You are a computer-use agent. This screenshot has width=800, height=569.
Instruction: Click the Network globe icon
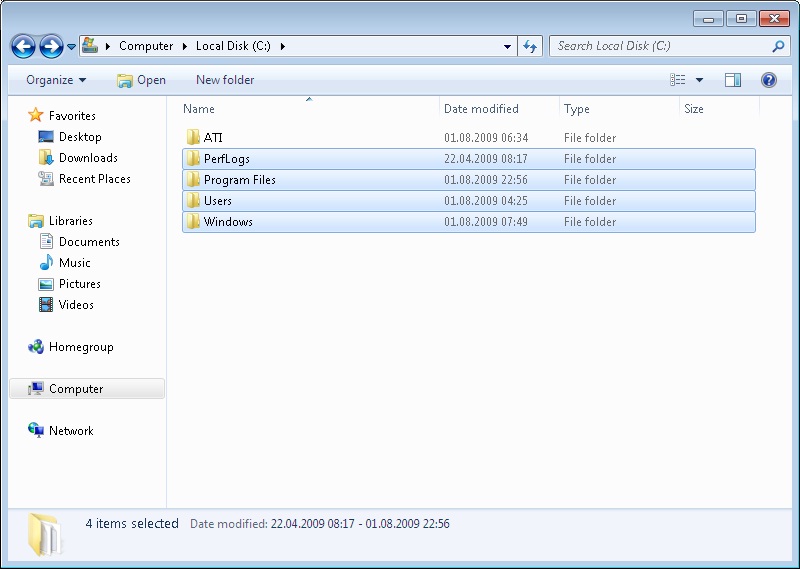click(x=36, y=430)
